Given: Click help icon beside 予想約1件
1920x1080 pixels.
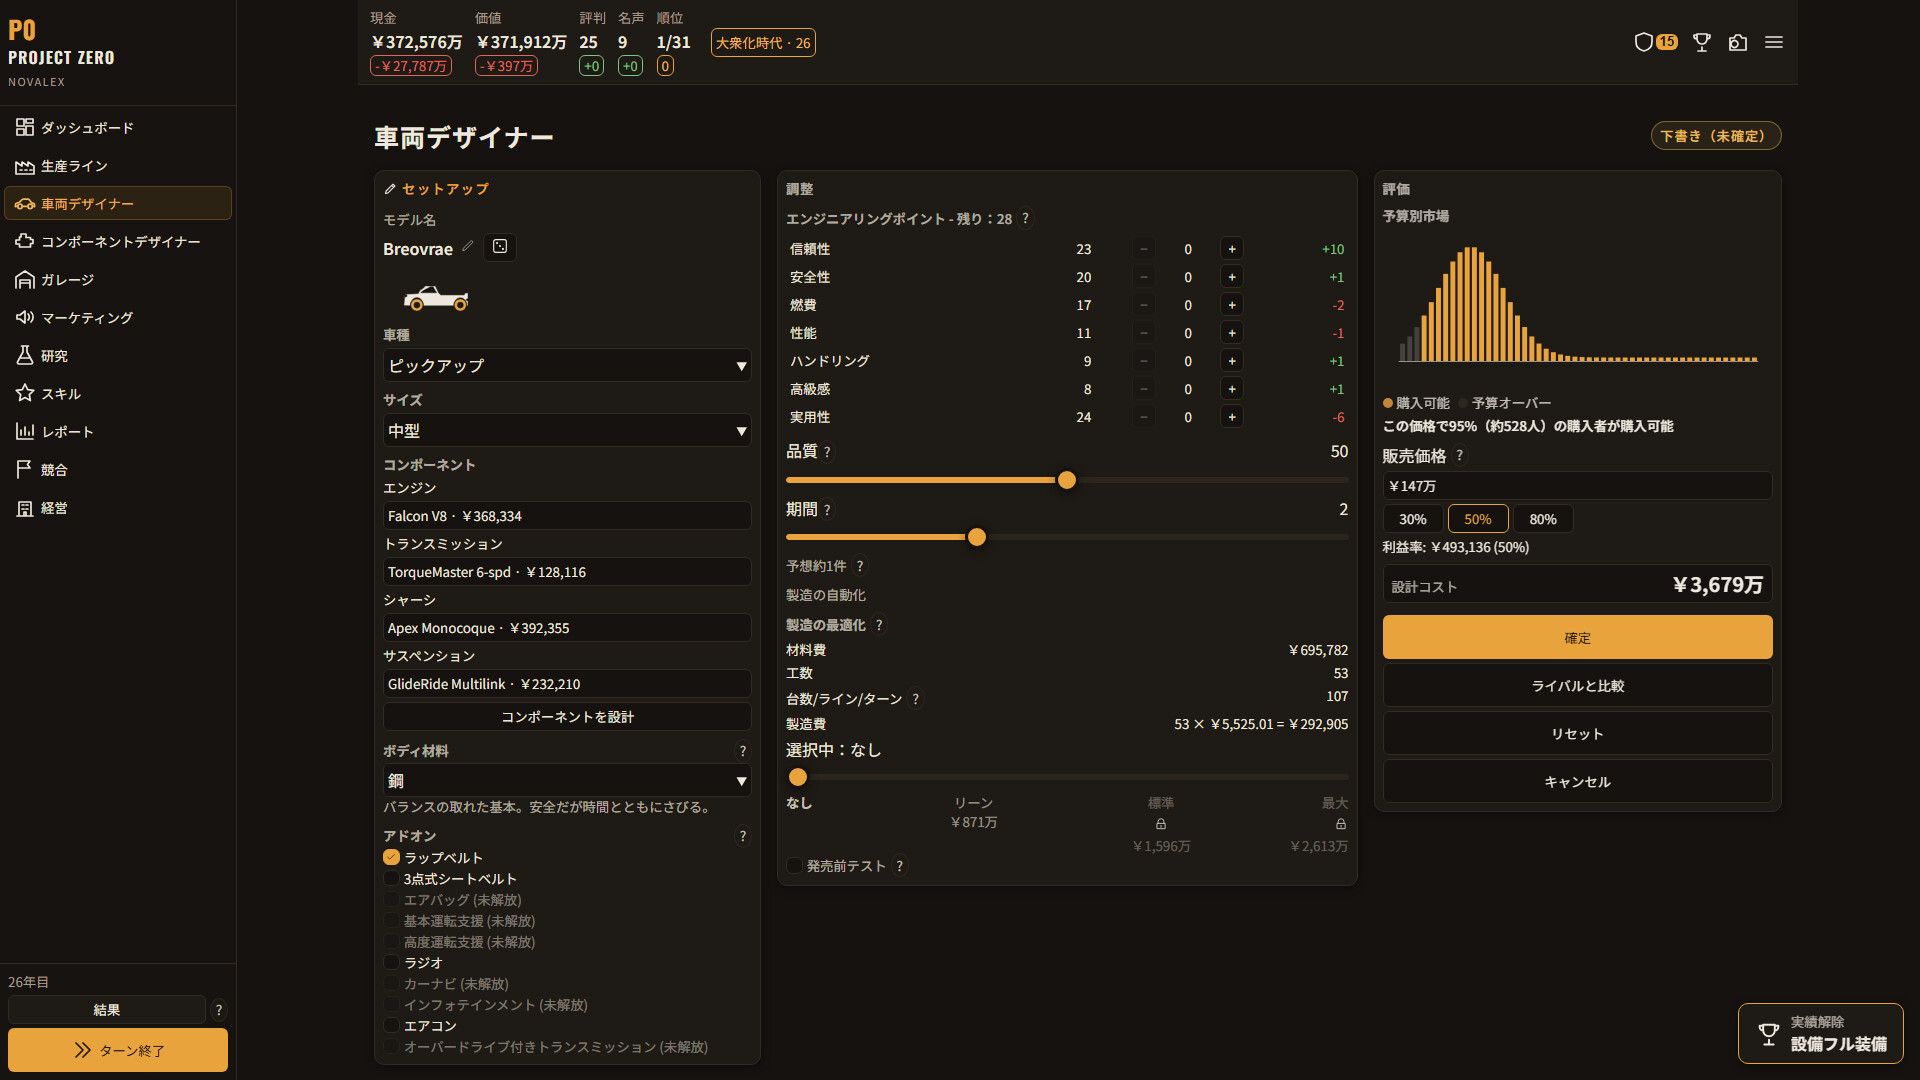Looking at the screenshot, I should [x=860, y=566].
